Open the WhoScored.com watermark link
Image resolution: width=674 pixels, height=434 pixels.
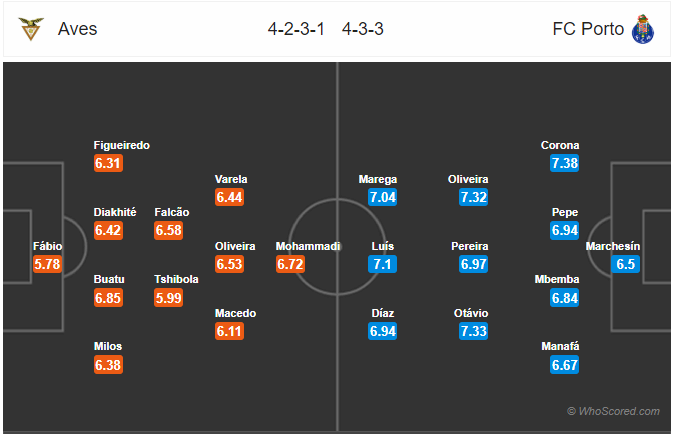[x=613, y=411]
